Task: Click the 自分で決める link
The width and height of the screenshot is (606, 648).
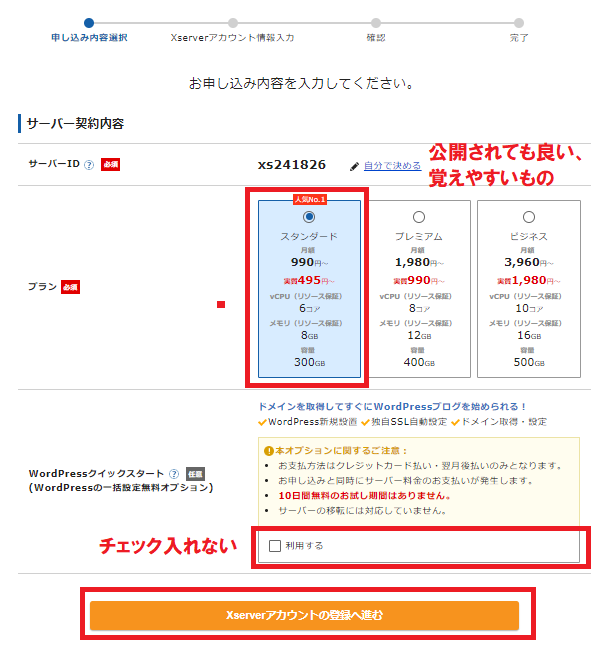Action: click(x=392, y=166)
